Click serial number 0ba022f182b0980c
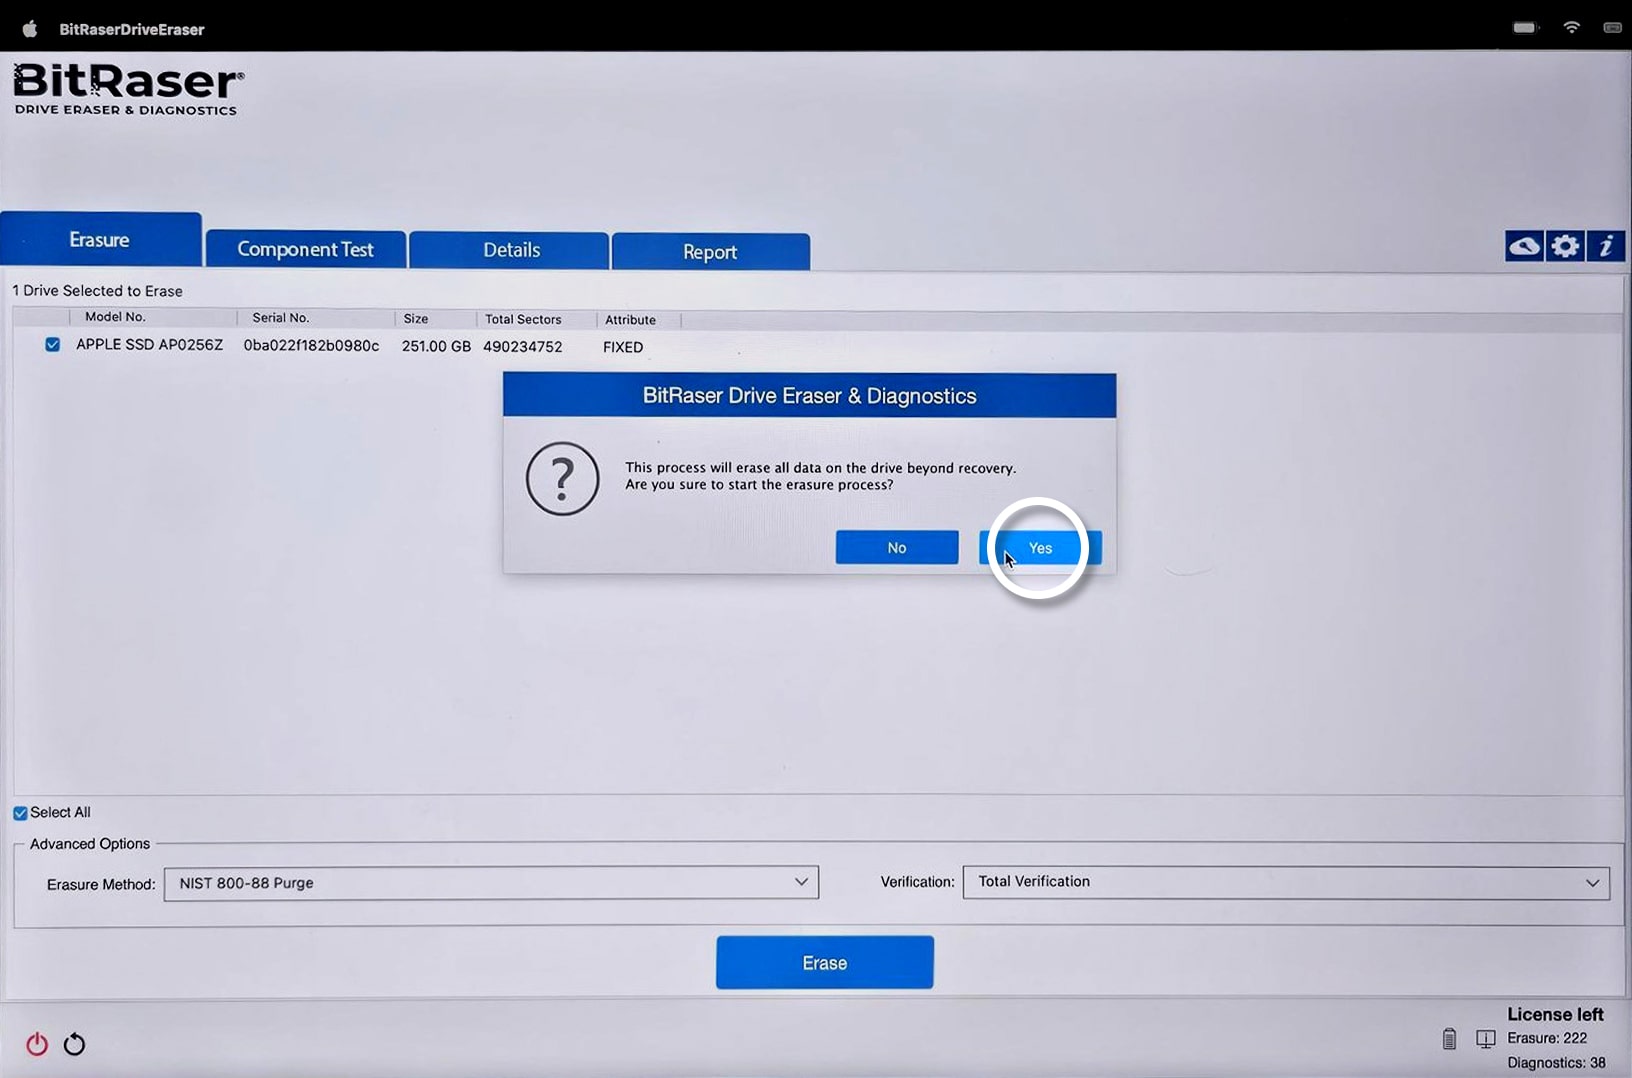The image size is (1632, 1078). click(x=311, y=346)
